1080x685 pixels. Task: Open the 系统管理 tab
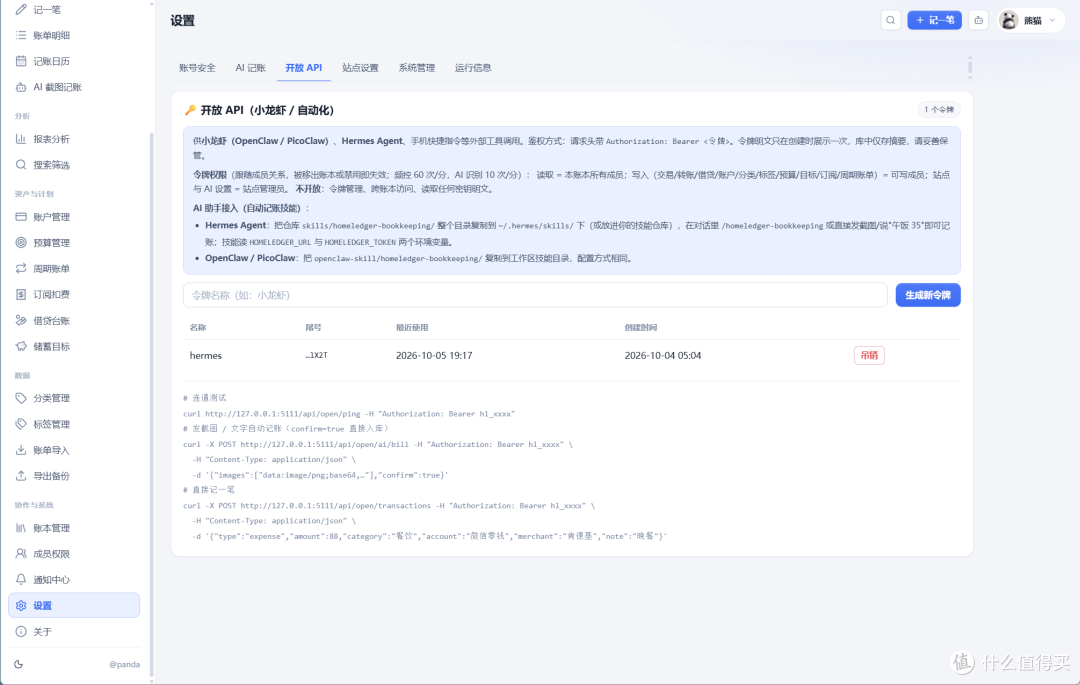click(x=417, y=67)
